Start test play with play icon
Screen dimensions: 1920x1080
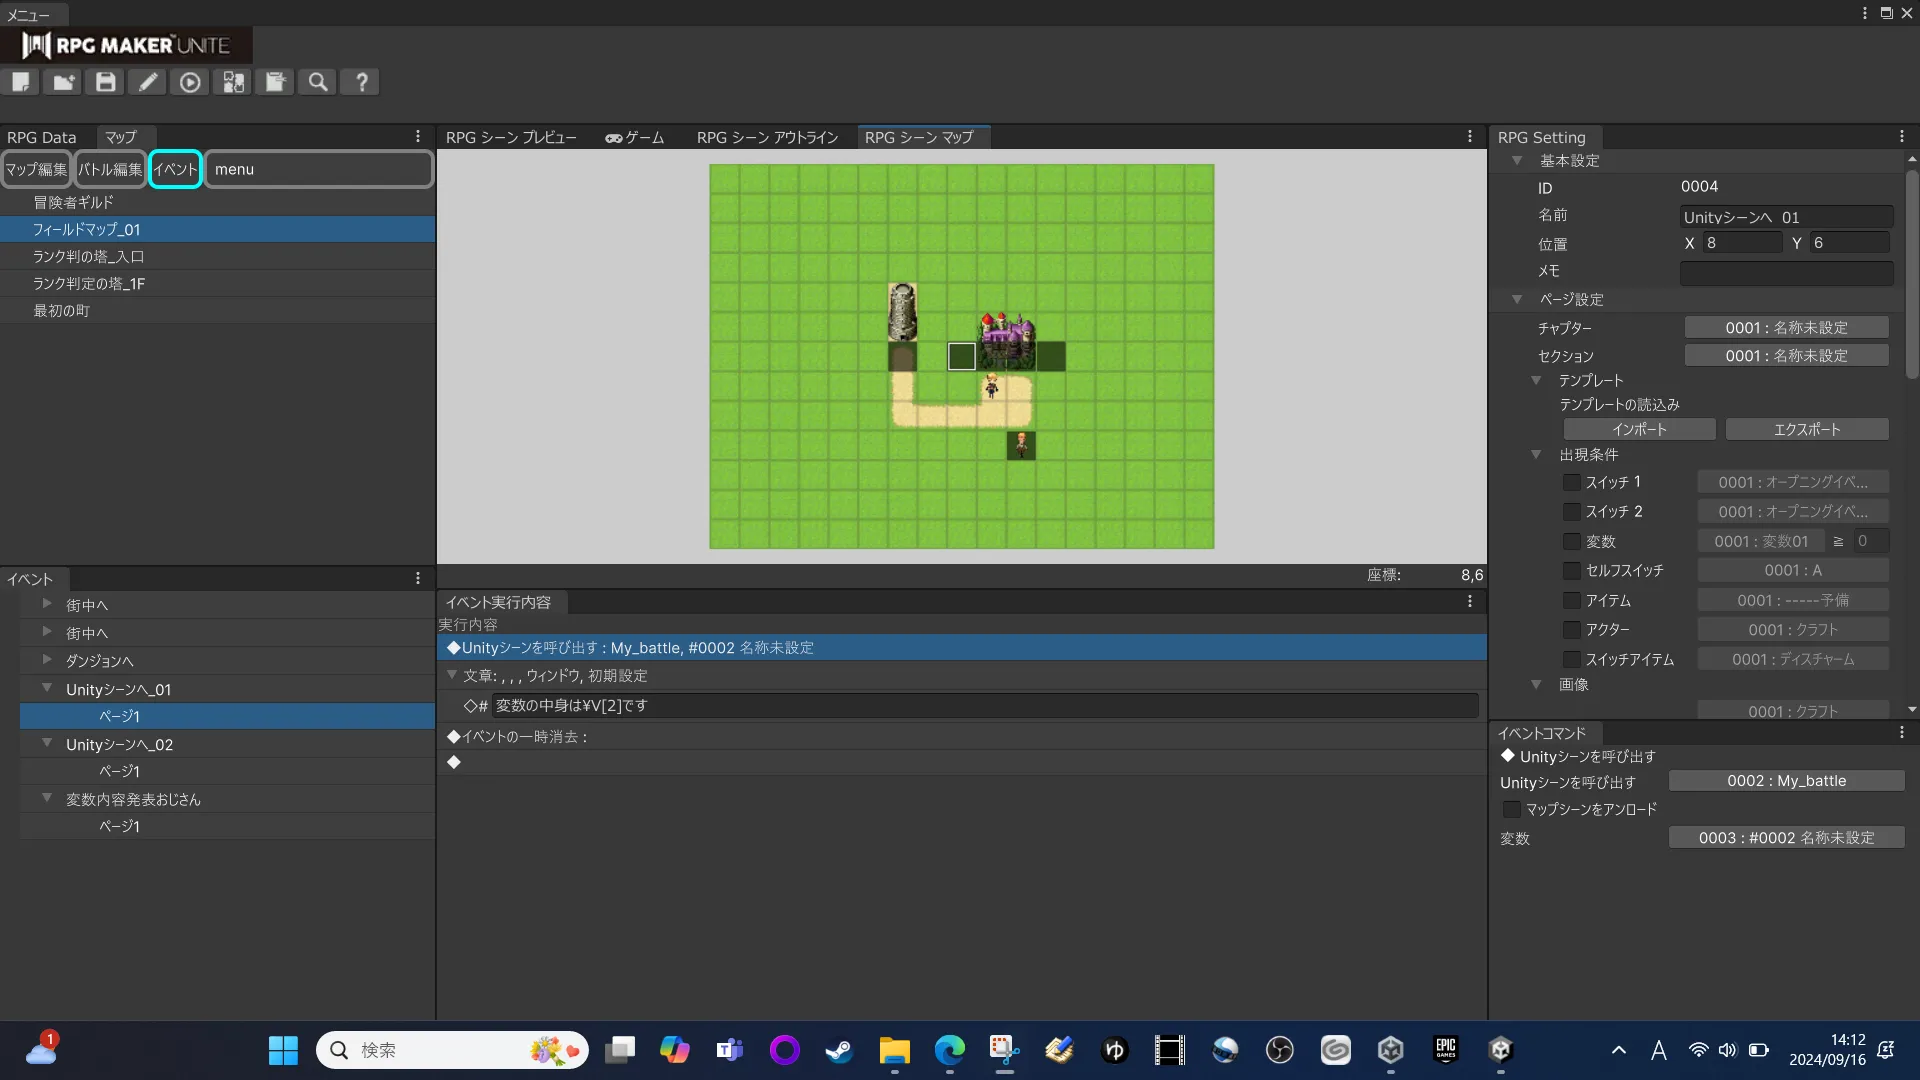pyautogui.click(x=190, y=82)
